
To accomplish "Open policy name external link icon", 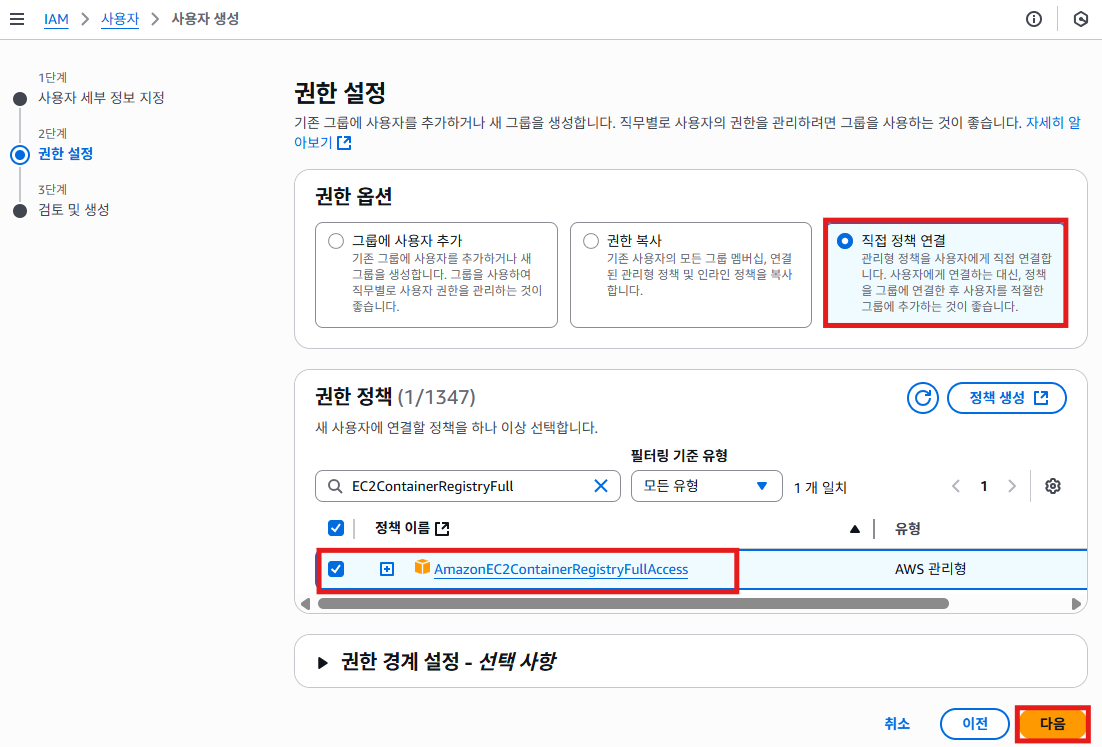I will (442, 528).
